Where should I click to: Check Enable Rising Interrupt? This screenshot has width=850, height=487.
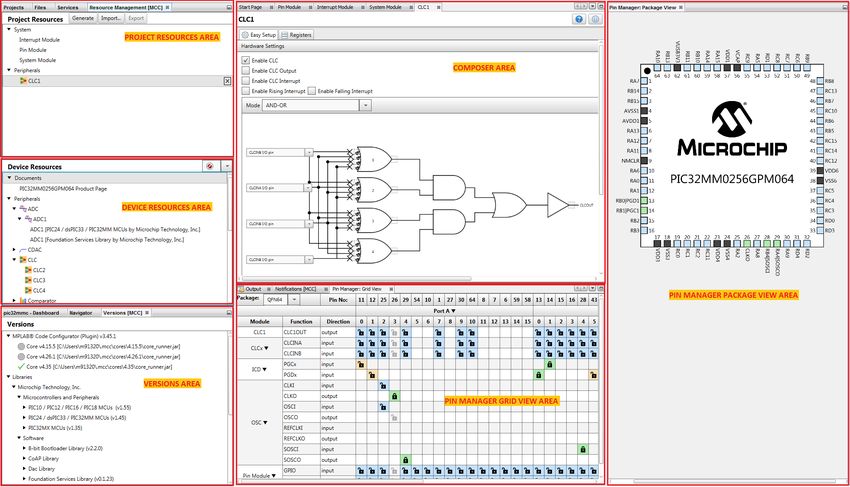(x=246, y=91)
